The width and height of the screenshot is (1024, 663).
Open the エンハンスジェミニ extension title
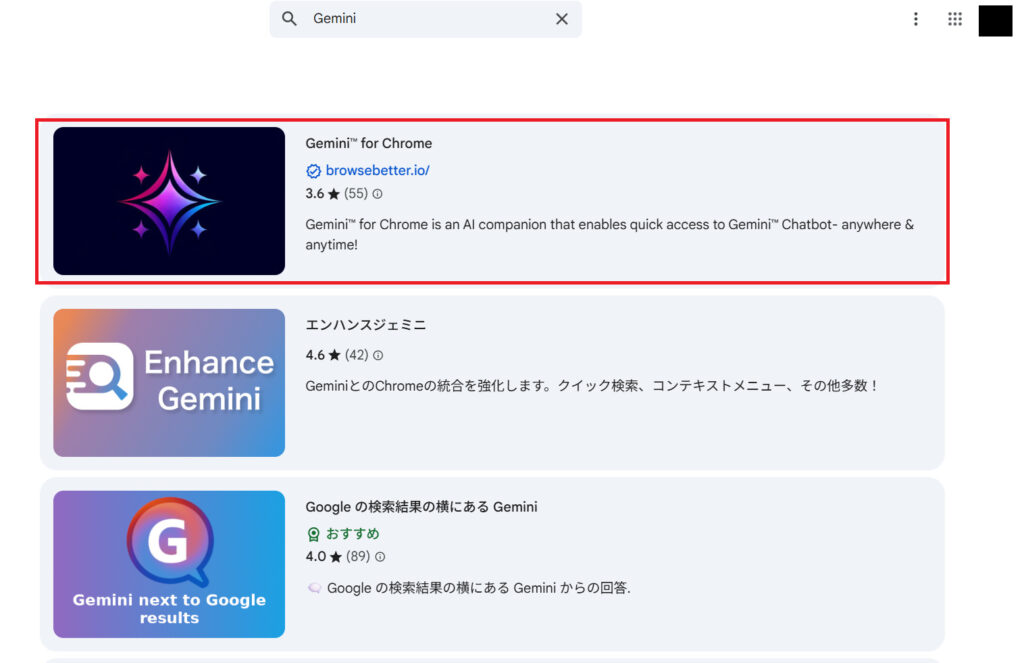pyautogui.click(x=366, y=325)
